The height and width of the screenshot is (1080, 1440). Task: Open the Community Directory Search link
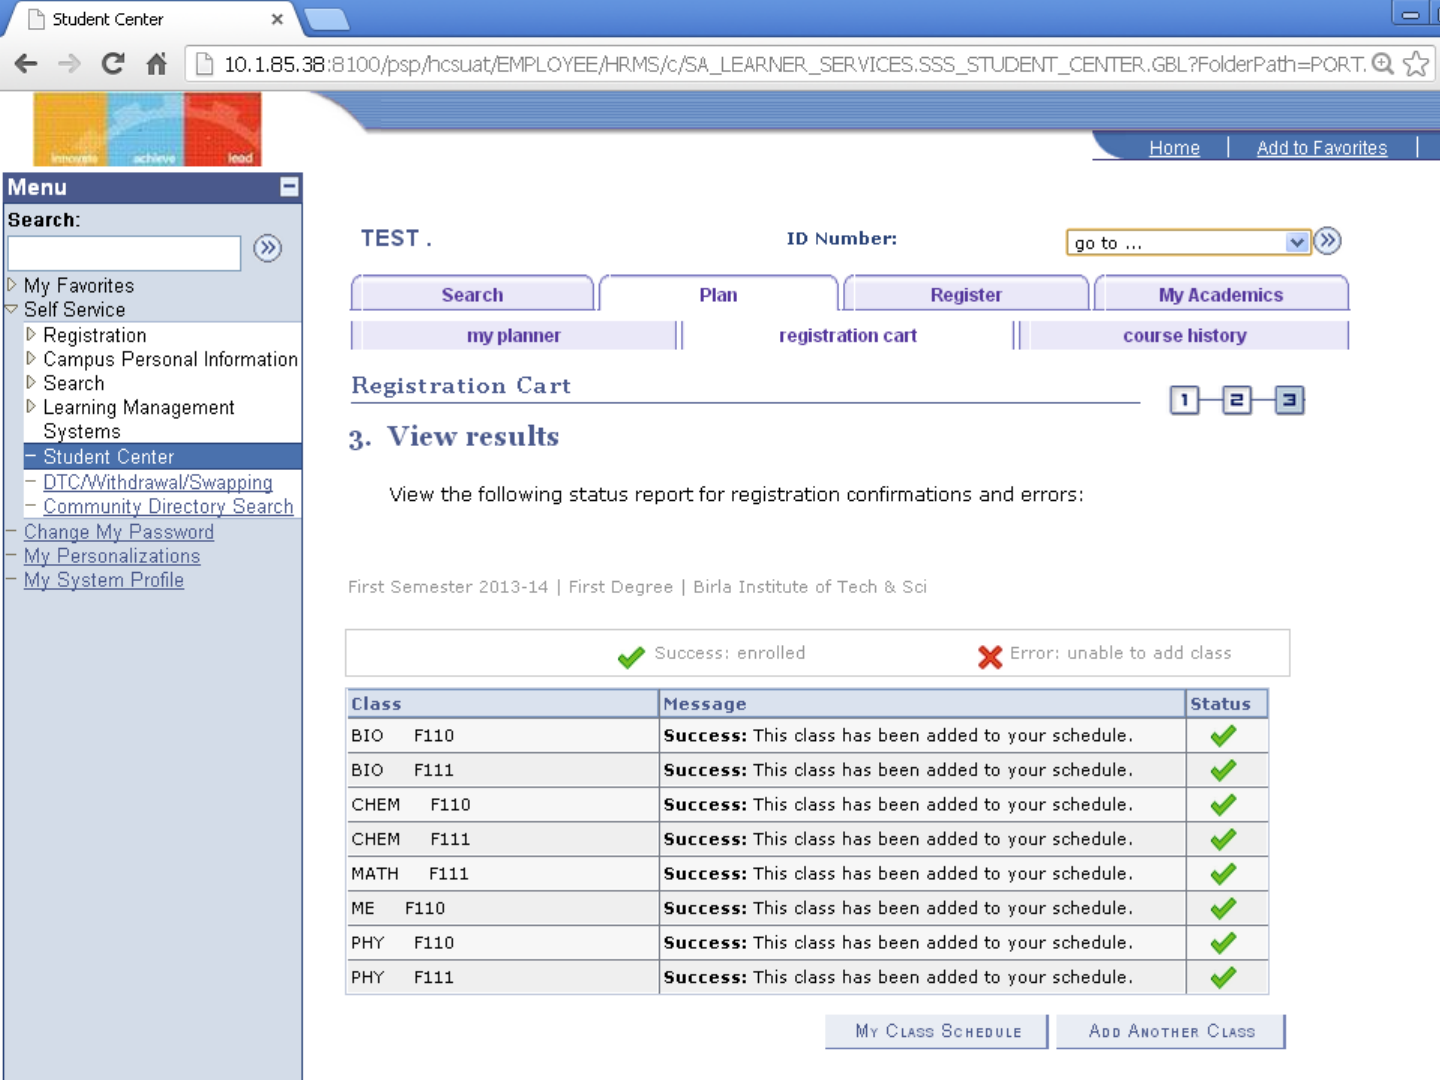coord(168,507)
